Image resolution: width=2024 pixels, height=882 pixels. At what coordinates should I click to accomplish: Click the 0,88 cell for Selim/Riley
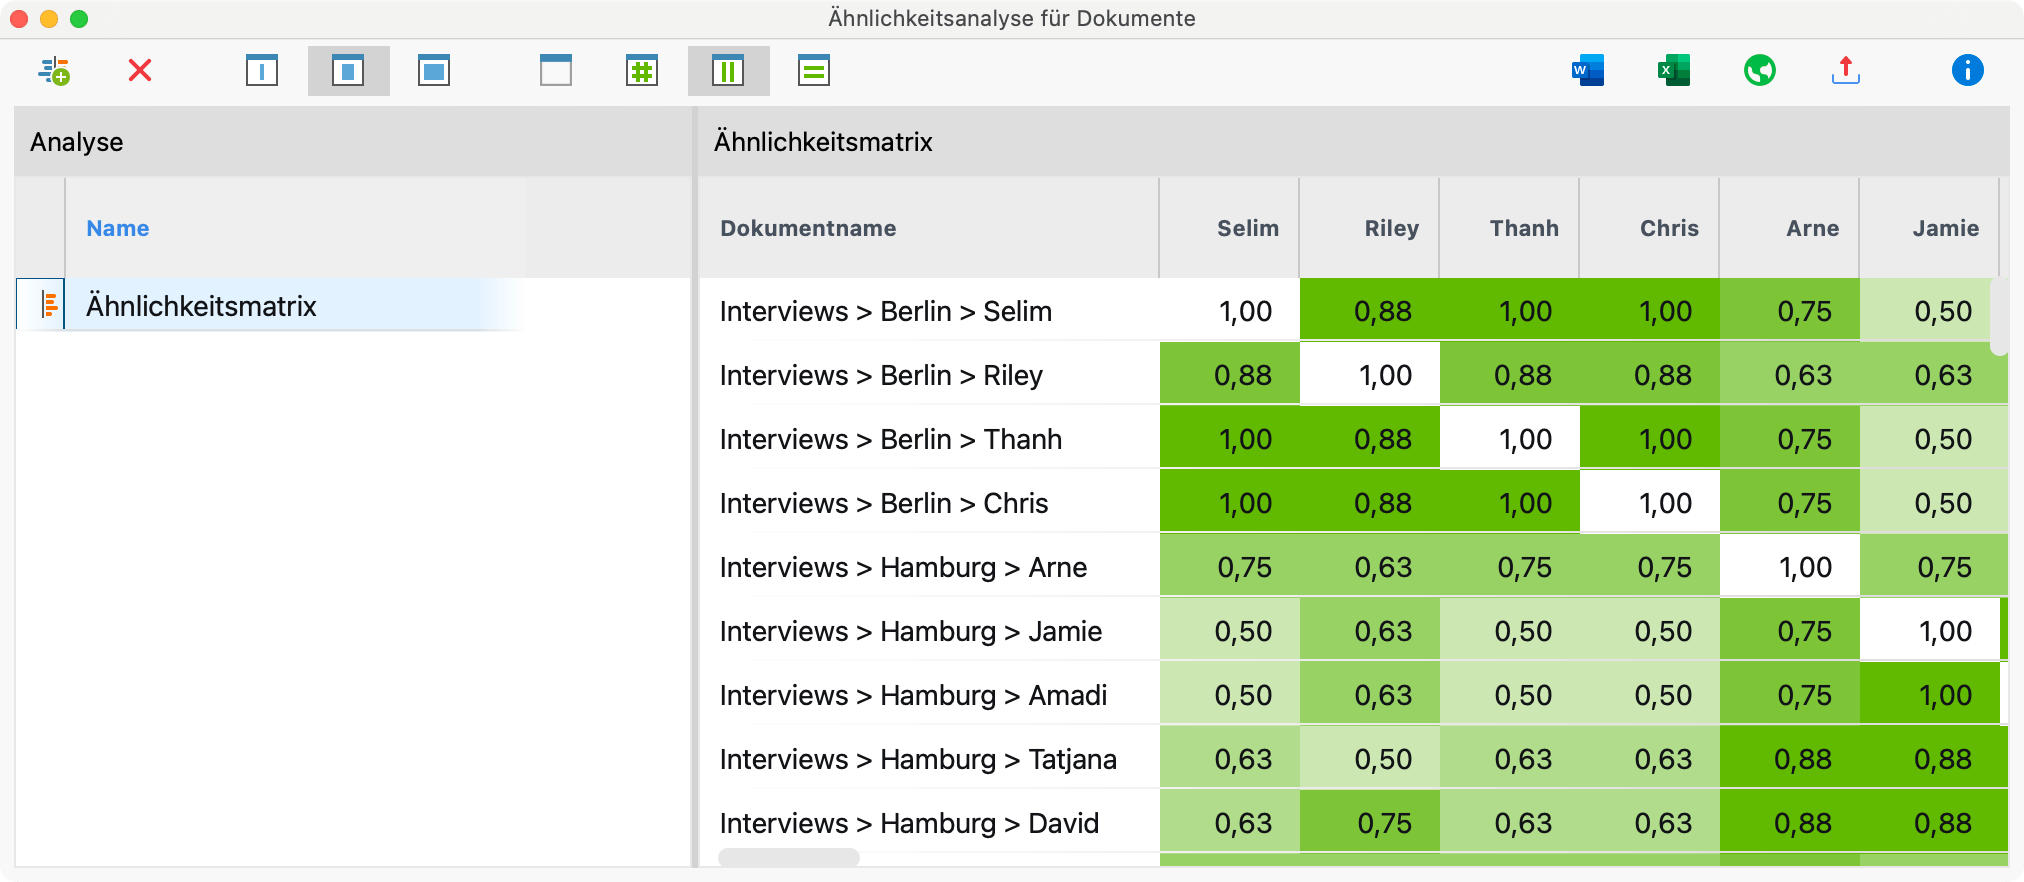click(x=1370, y=309)
